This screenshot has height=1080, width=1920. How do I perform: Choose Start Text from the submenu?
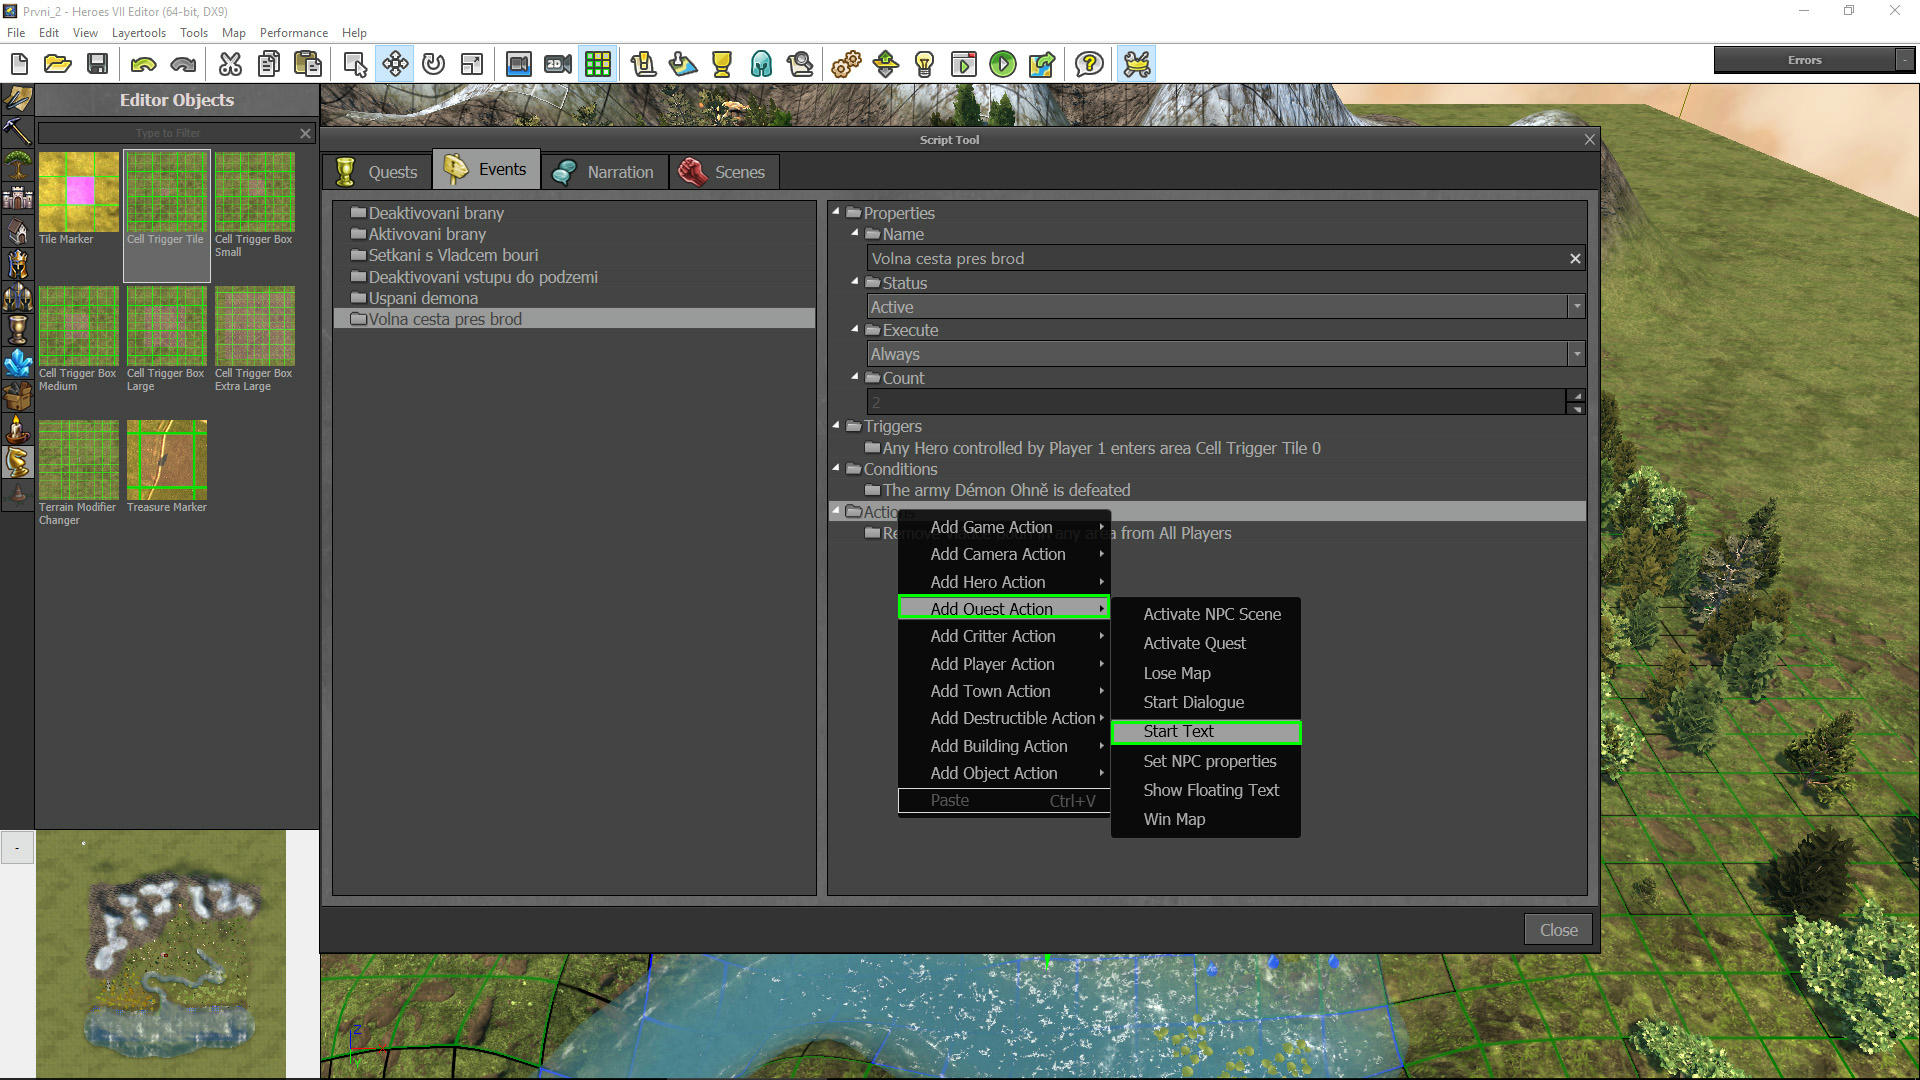point(1206,732)
